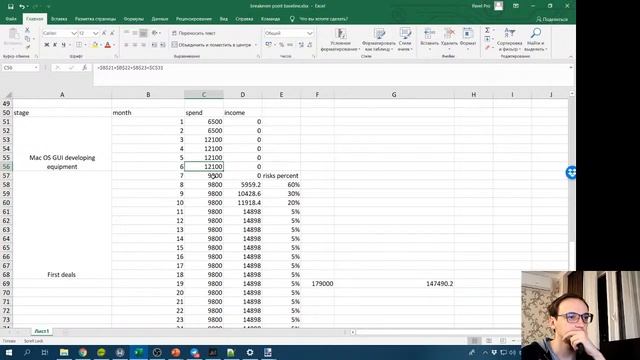
Task: Click Удалить cells button in ribbon
Action: [x=449, y=40]
